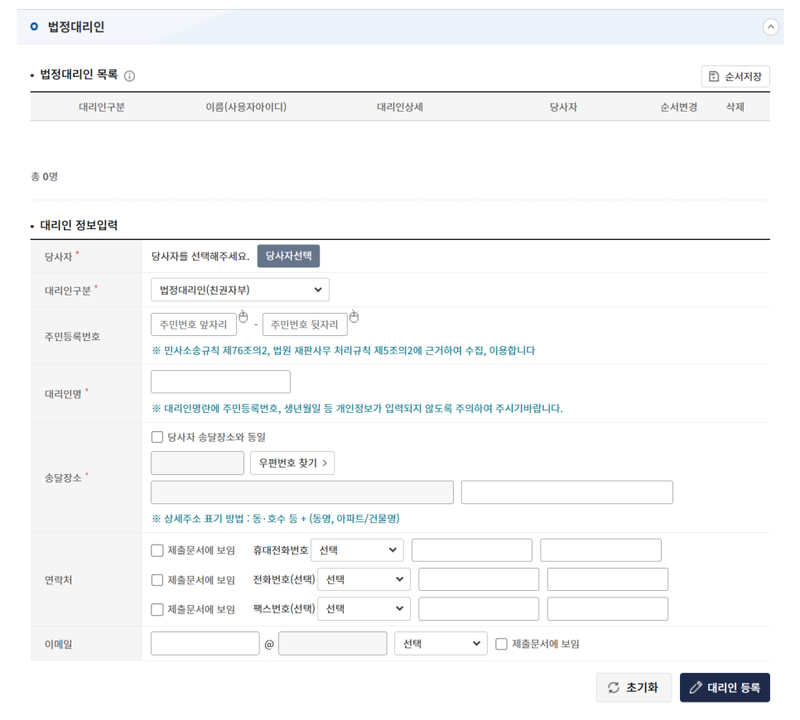Click the base address field

click(302, 492)
